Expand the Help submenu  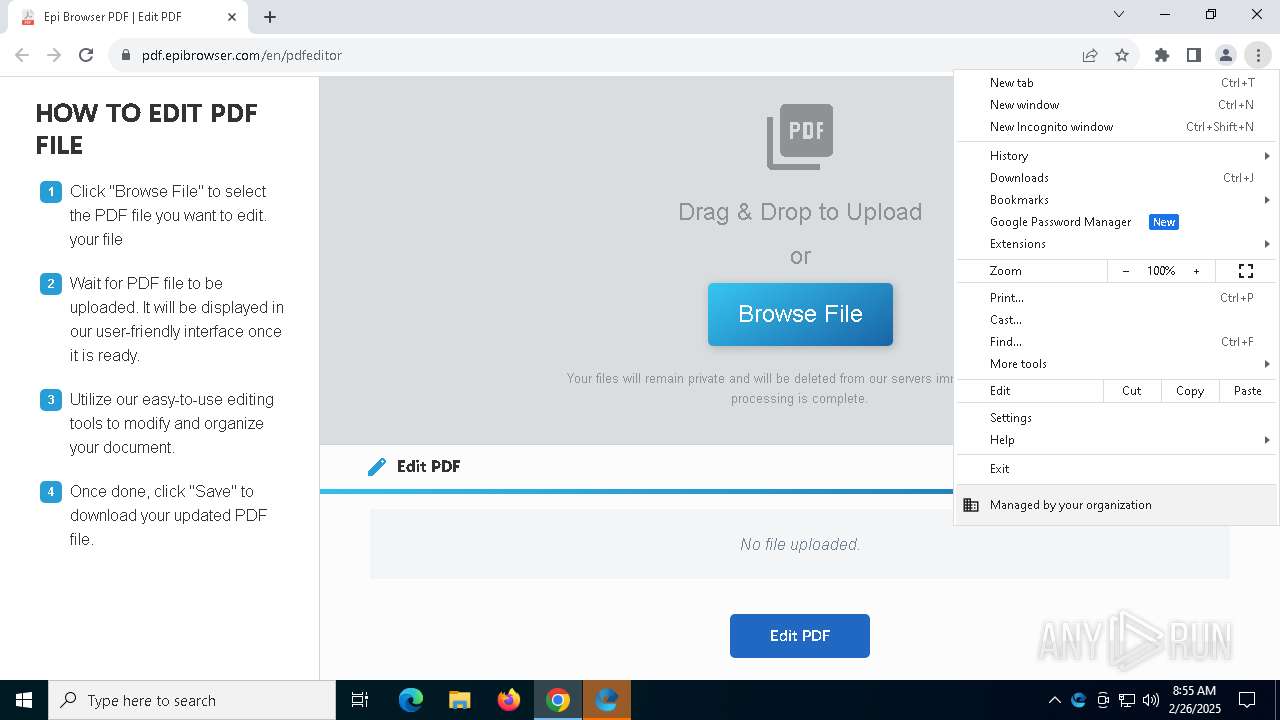point(1116,440)
